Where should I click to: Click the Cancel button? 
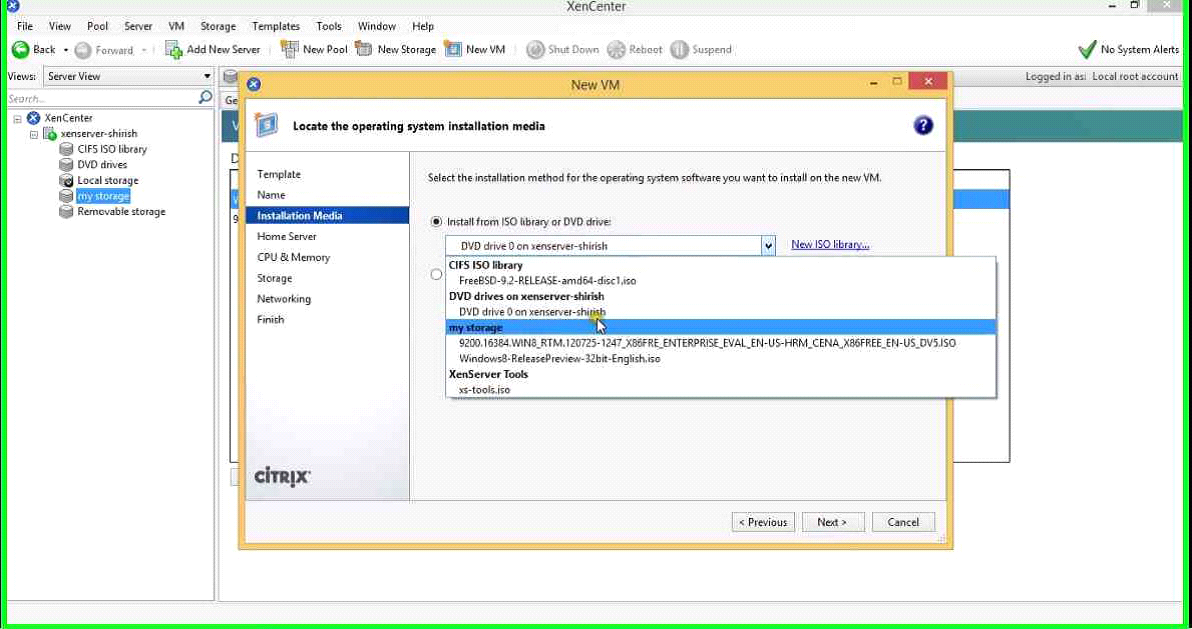coord(903,523)
